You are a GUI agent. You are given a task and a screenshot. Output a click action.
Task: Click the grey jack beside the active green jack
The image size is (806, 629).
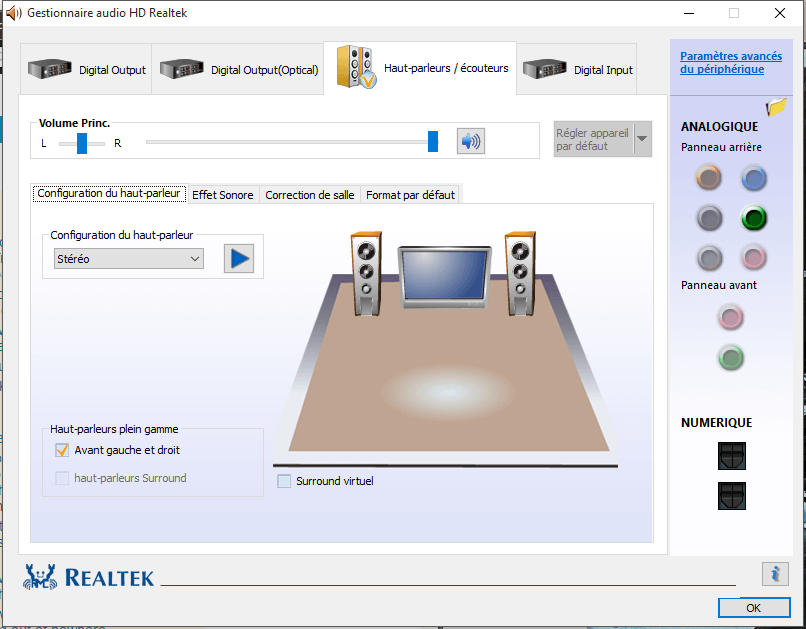tap(709, 218)
